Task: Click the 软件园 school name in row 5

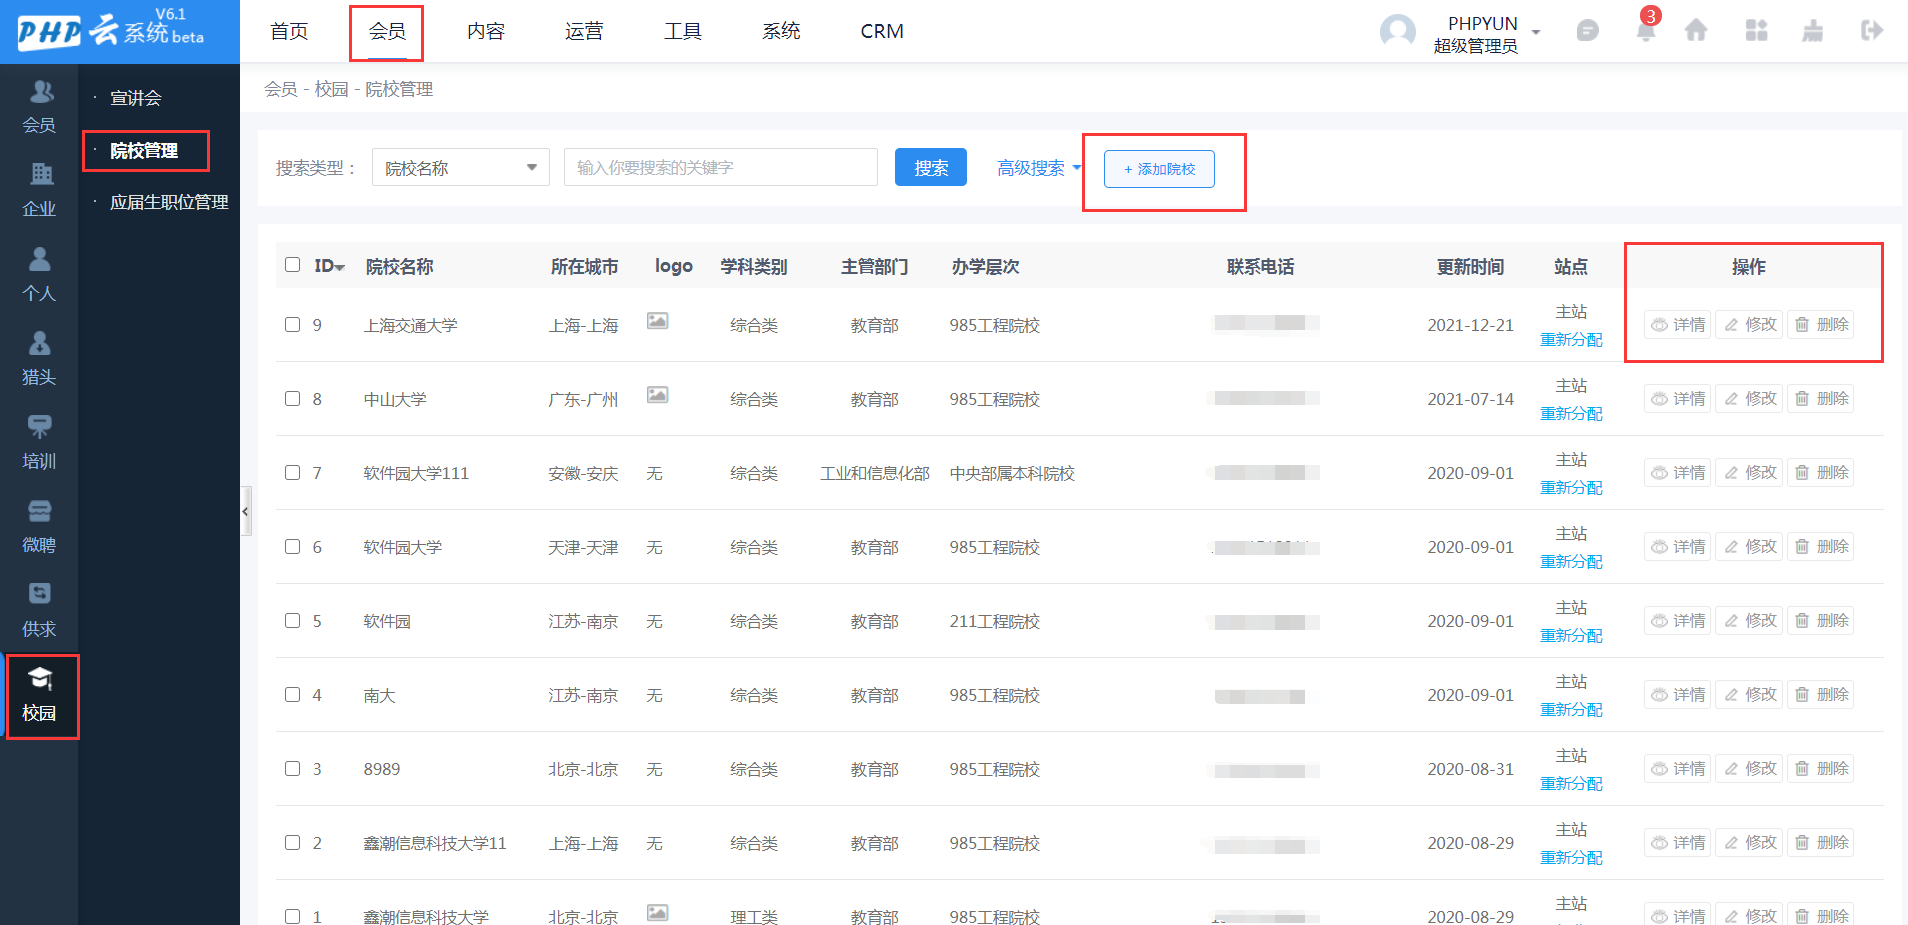Action: click(x=387, y=621)
